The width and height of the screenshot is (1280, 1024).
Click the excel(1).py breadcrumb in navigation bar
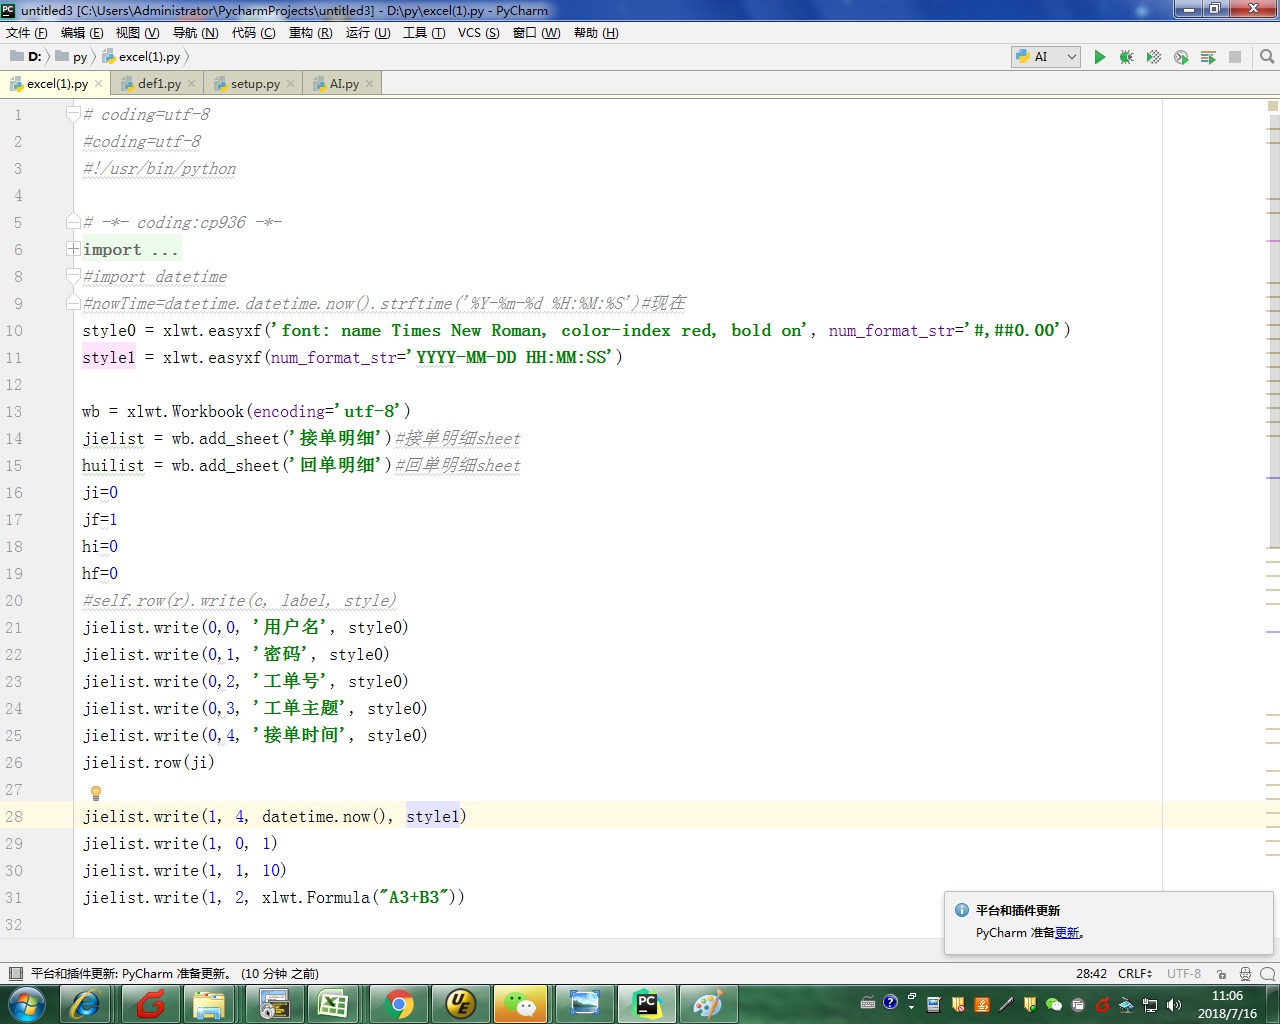click(142, 57)
